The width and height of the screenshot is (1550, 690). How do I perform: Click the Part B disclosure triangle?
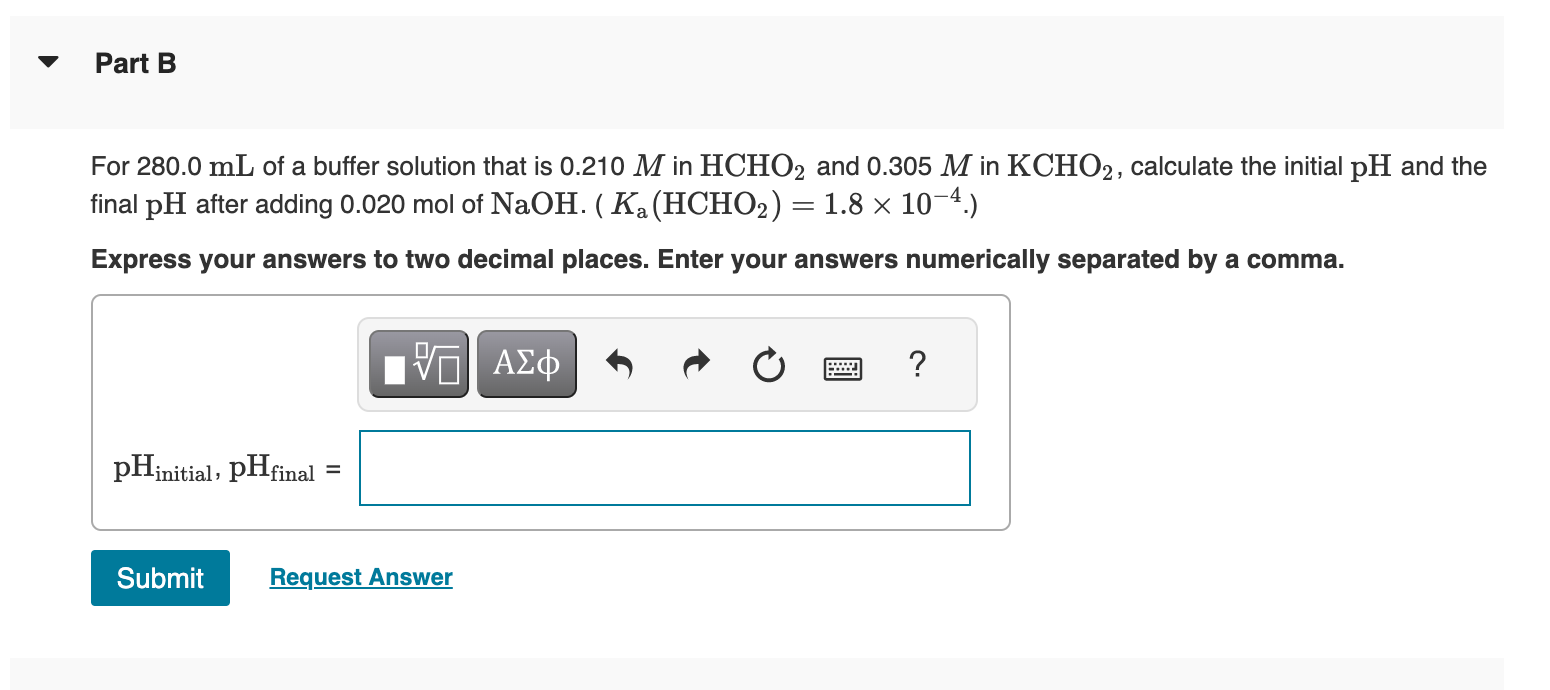click(48, 62)
